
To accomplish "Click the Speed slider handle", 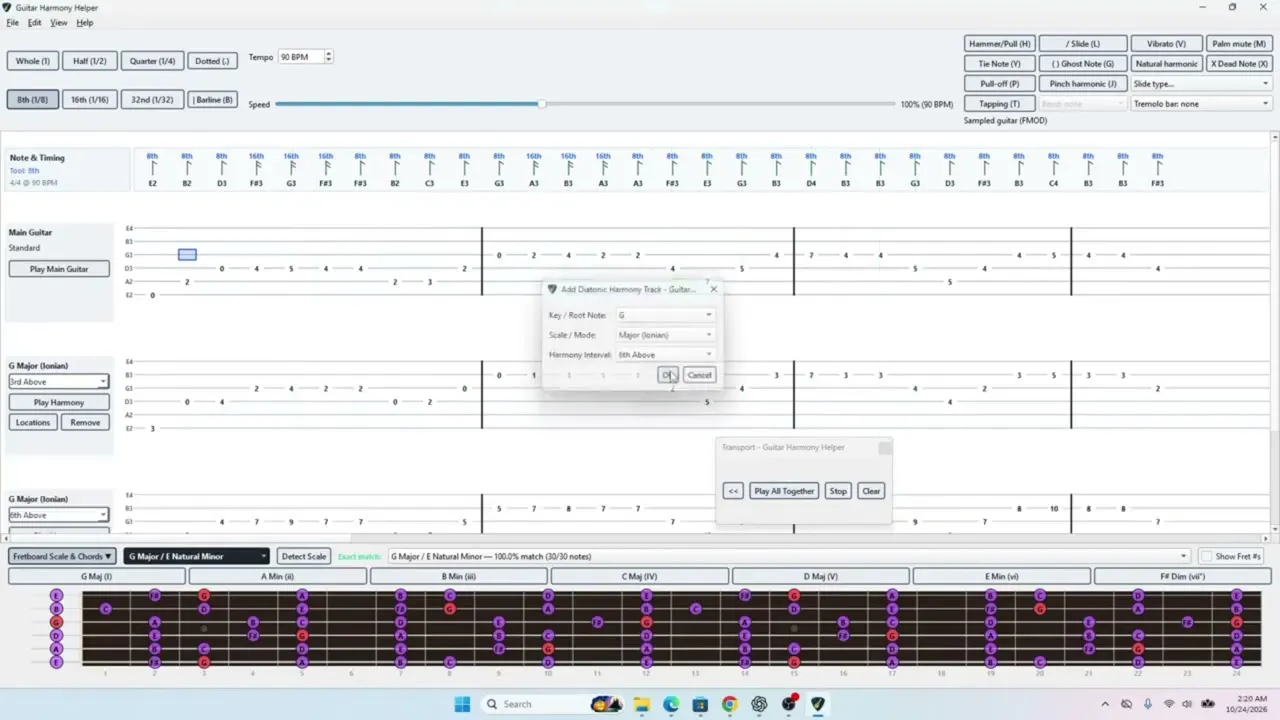I will pyautogui.click(x=541, y=104).
